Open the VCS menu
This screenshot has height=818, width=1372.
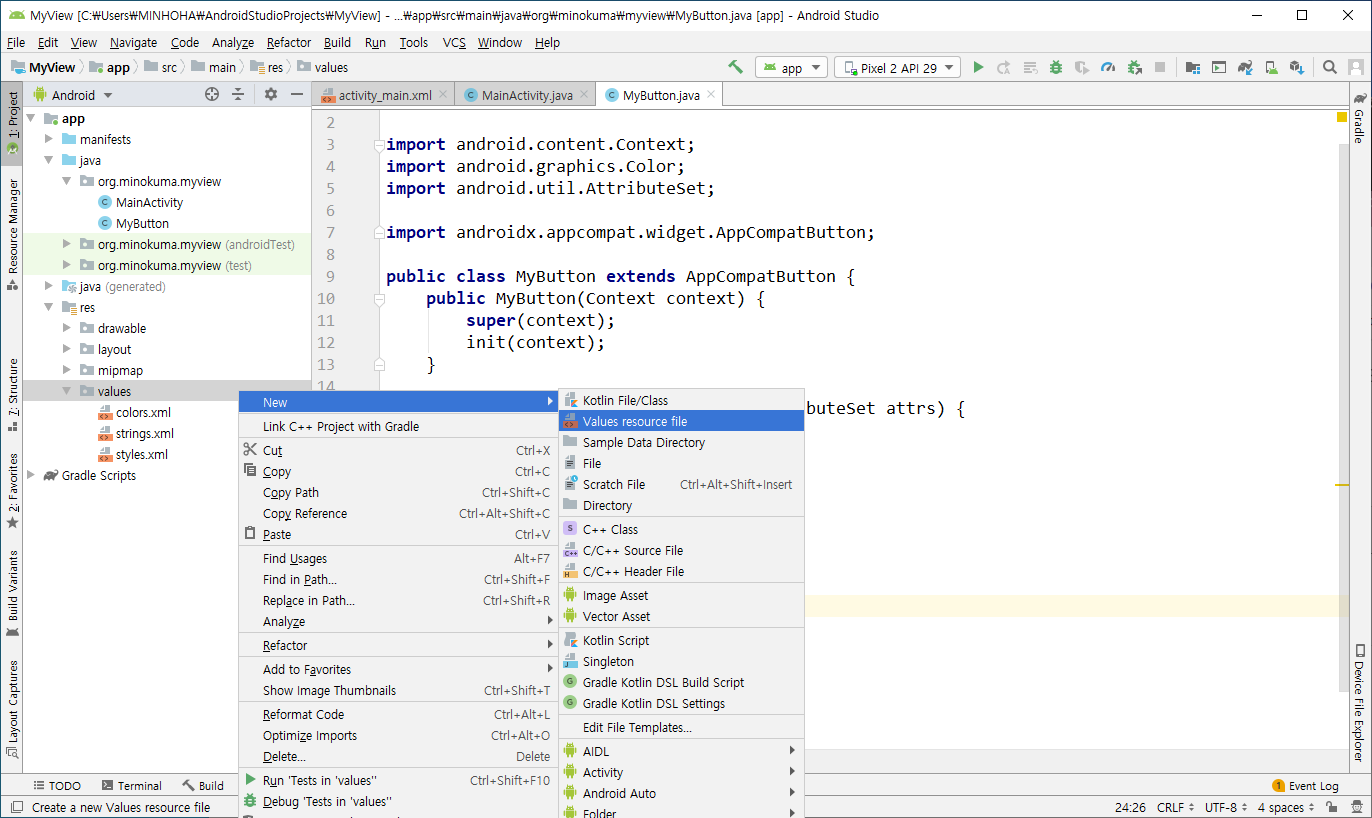click(454, 42)
